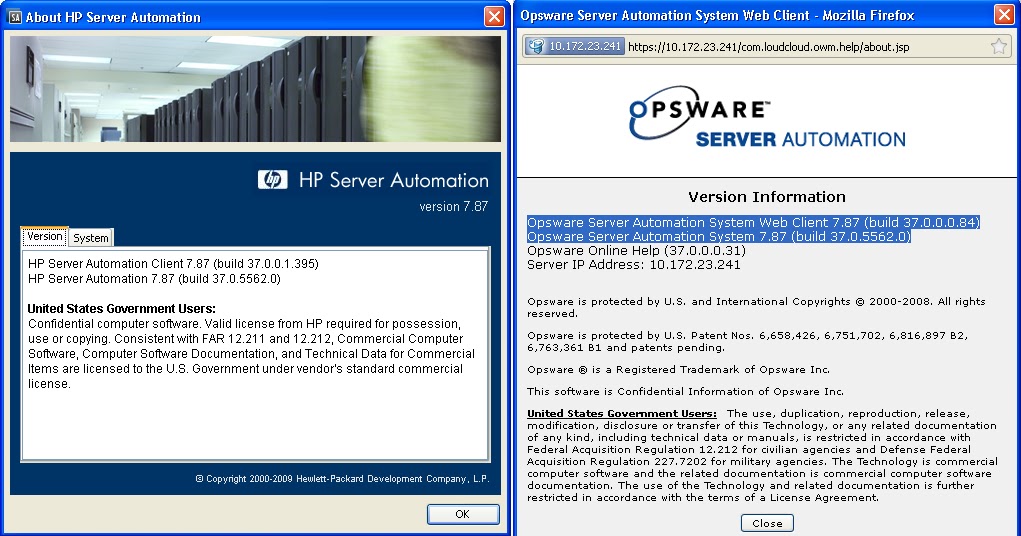This screenshot has height=536, width=1021.
Task: Click 'HP Server Automation 7.87 (build 37.0.5562.0)' line
Action: [154, 279]
